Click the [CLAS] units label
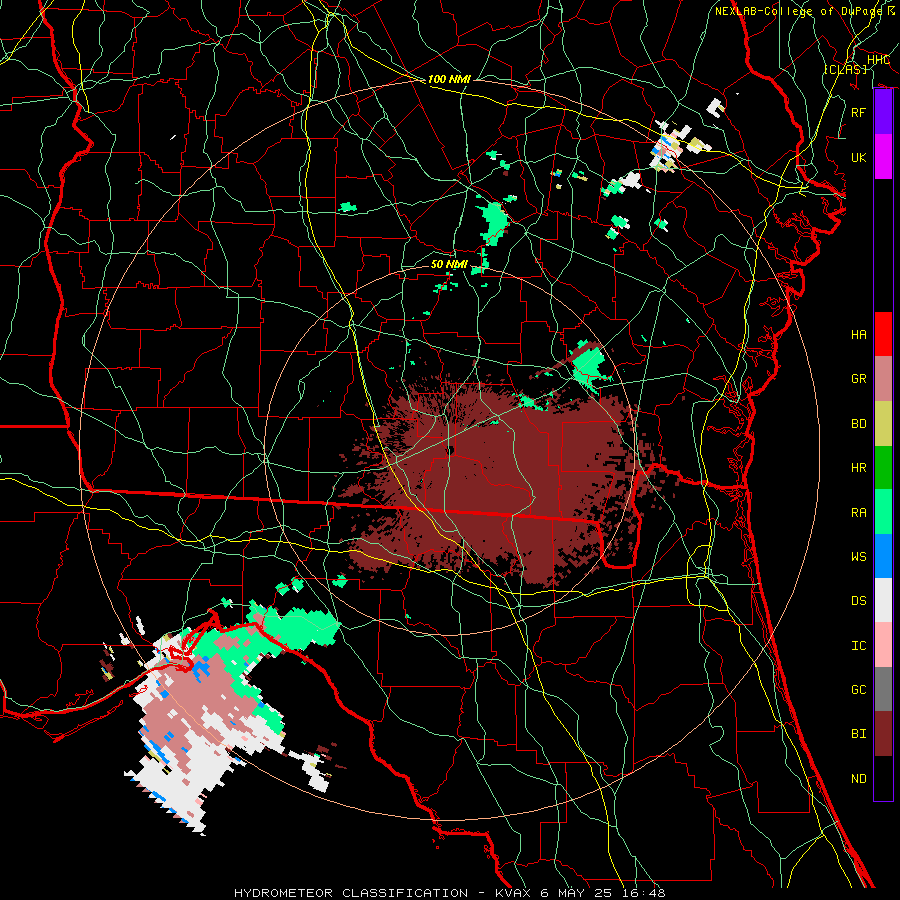Screen dimensions: 900x900 pos(845,69)
